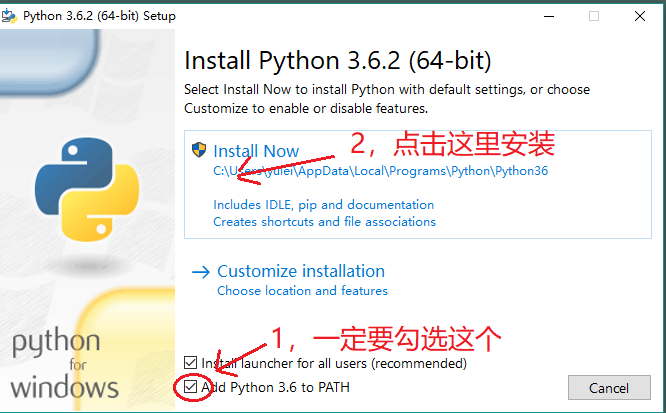Start installation with Install Now
666x413 pixels.
256,152
